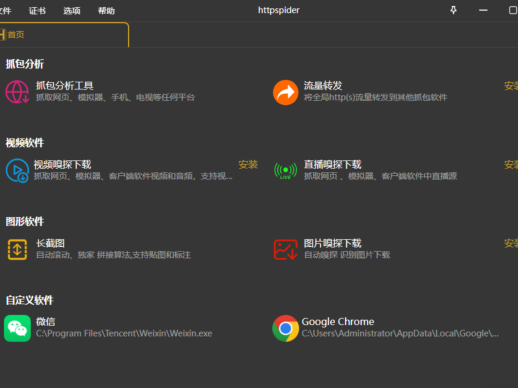The width and height of the screenshot is (518, 388).
Task: Open the 证书 menu
Action: (x=37, y=11)
